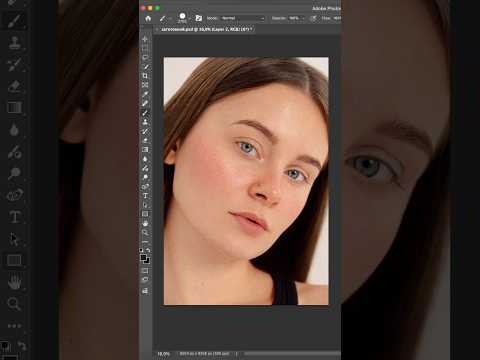This screenshot has height=360, width=480.
Task: Select the Blur tool
Action: (x=145, y=159)
